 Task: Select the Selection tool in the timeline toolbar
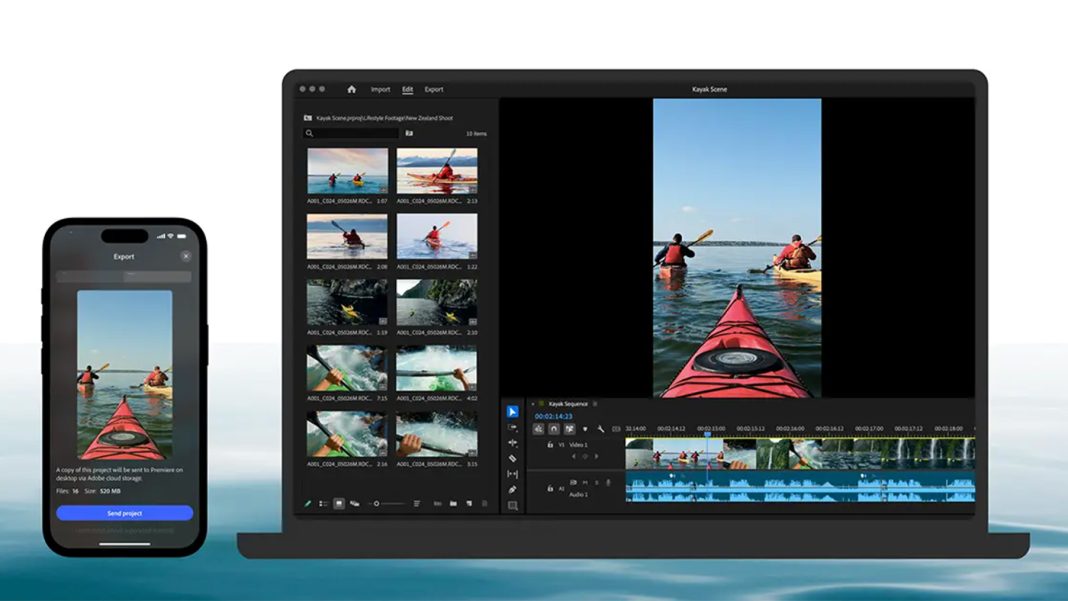point(512,412)
